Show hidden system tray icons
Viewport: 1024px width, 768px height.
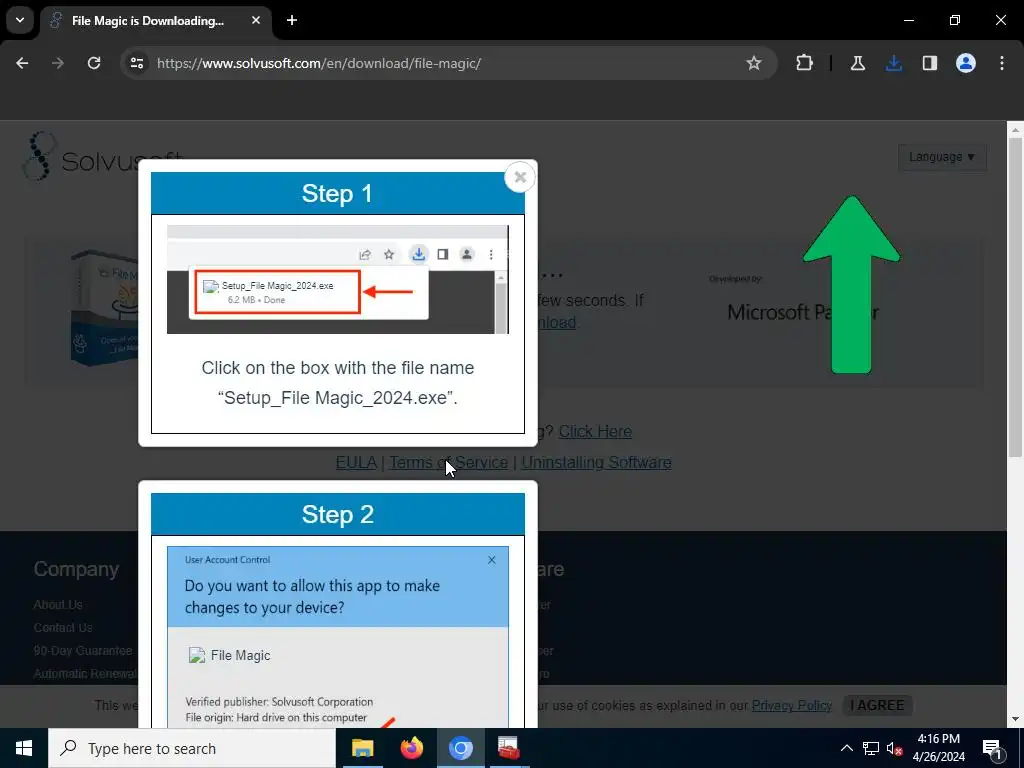tap(846, 748)
